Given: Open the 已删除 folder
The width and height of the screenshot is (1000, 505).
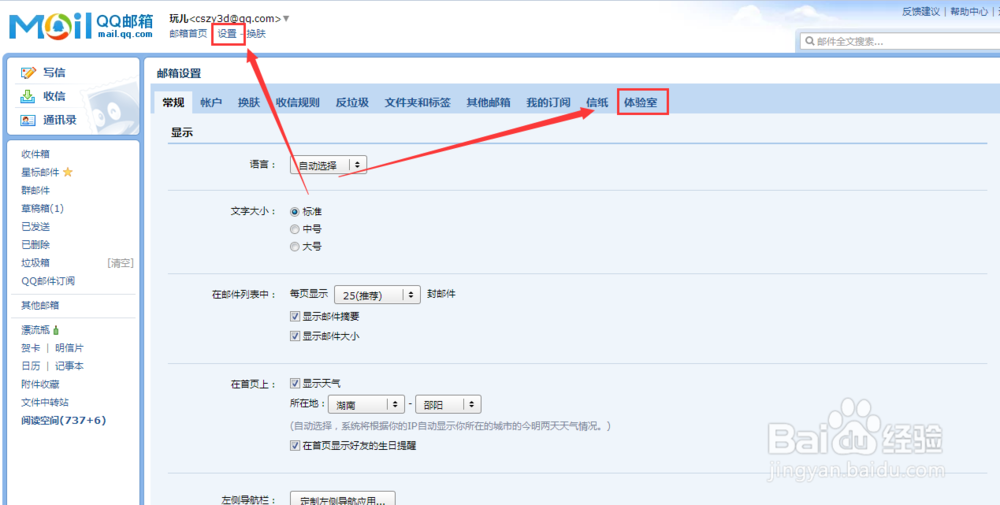Looking at the screenshot, I should pos(35,244).
